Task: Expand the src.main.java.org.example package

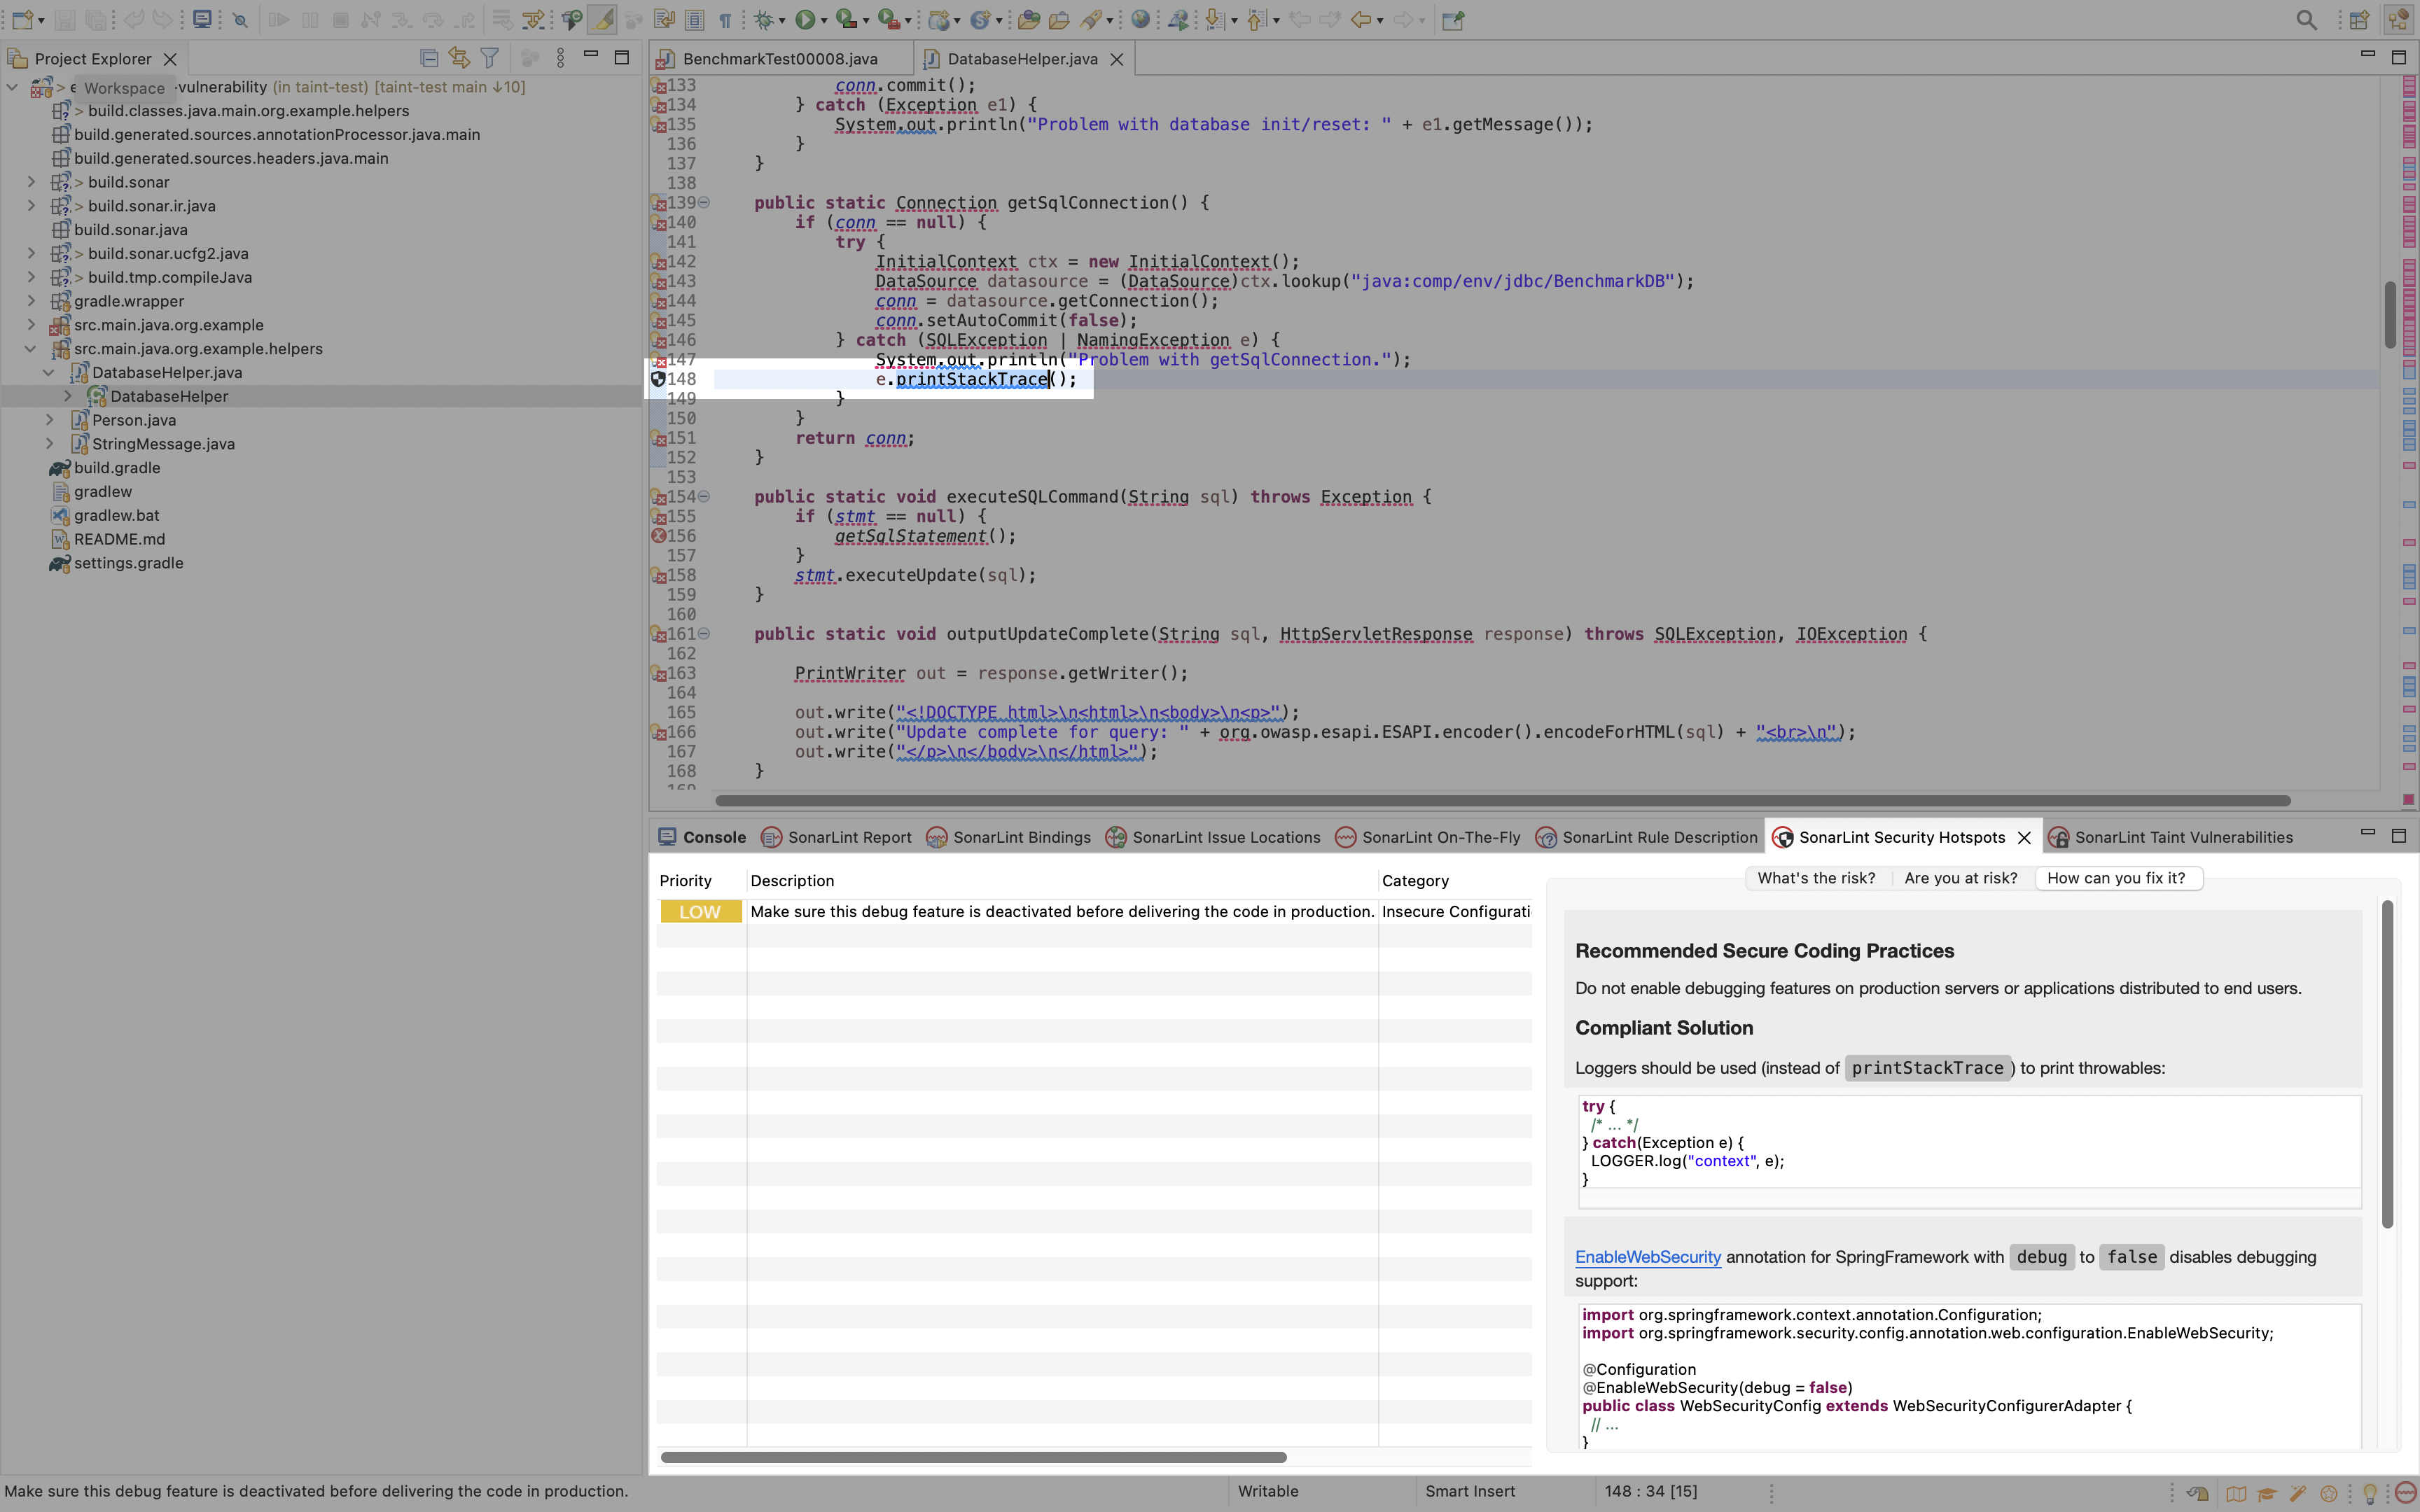Action: pyautogui.click(x=31, y=325)
